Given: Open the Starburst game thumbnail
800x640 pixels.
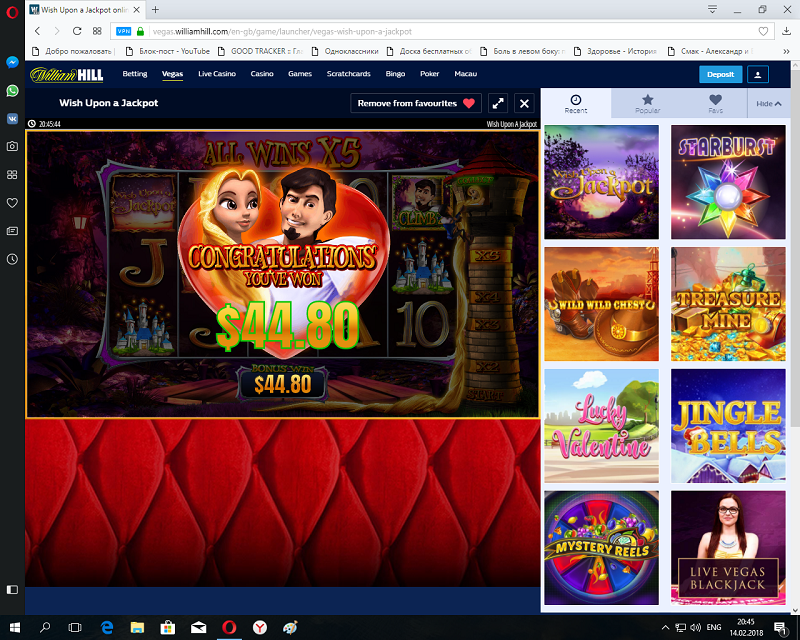Looking at the screenshot, I should tap(728, 182).
